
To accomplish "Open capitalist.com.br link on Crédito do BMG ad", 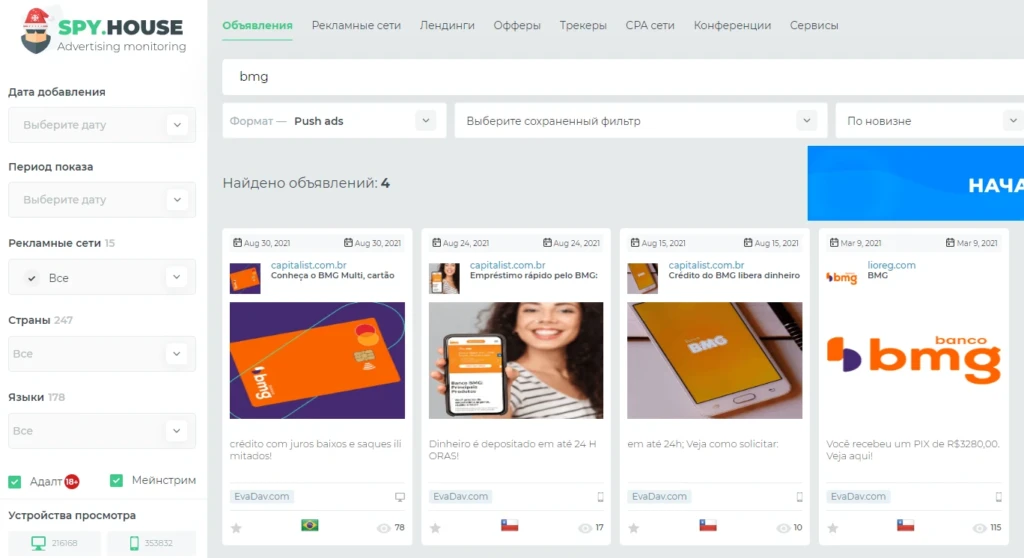I will tap(706, 265).
